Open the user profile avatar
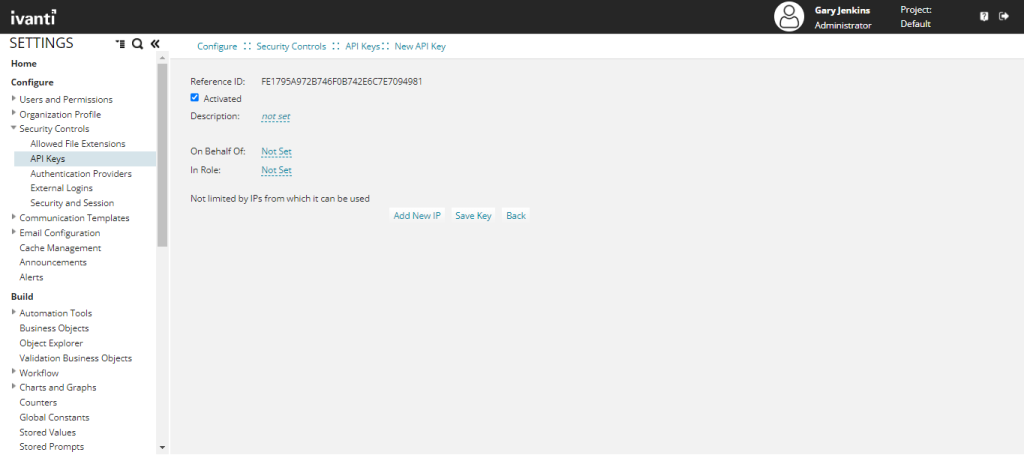 point(789,17)
